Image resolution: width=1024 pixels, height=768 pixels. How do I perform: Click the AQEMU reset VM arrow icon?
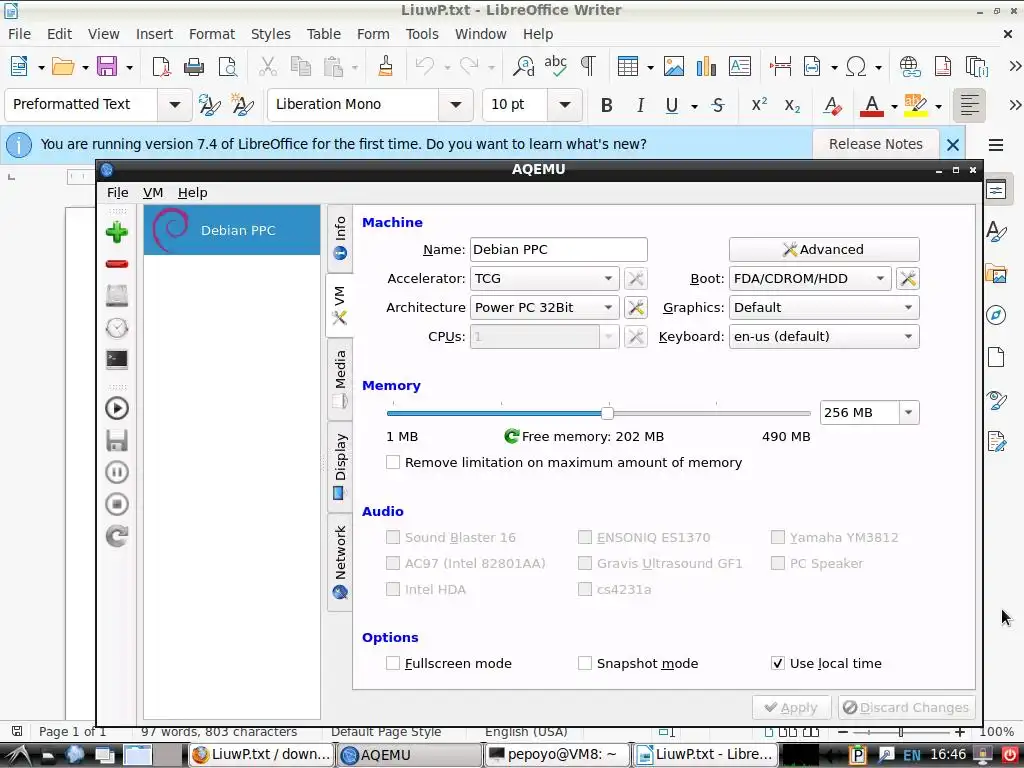[117, 536]
